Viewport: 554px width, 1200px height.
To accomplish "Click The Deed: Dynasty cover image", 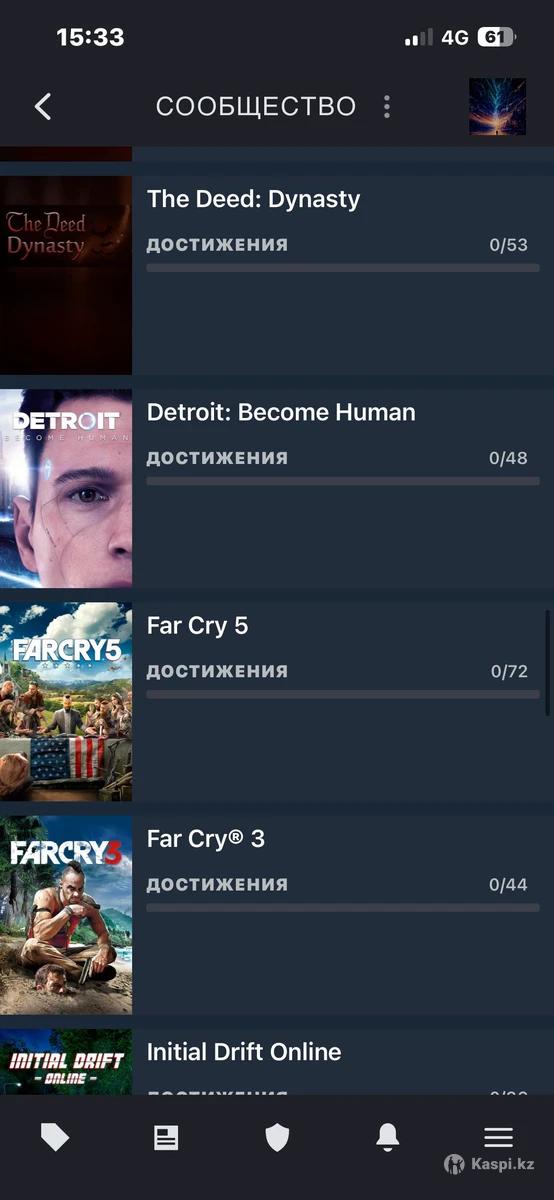I will point(66,275).
